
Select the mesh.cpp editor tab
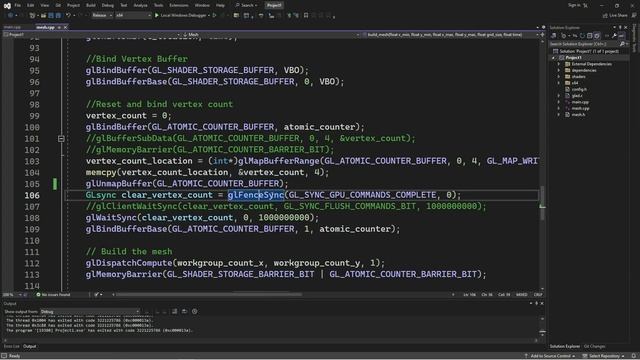45,27
